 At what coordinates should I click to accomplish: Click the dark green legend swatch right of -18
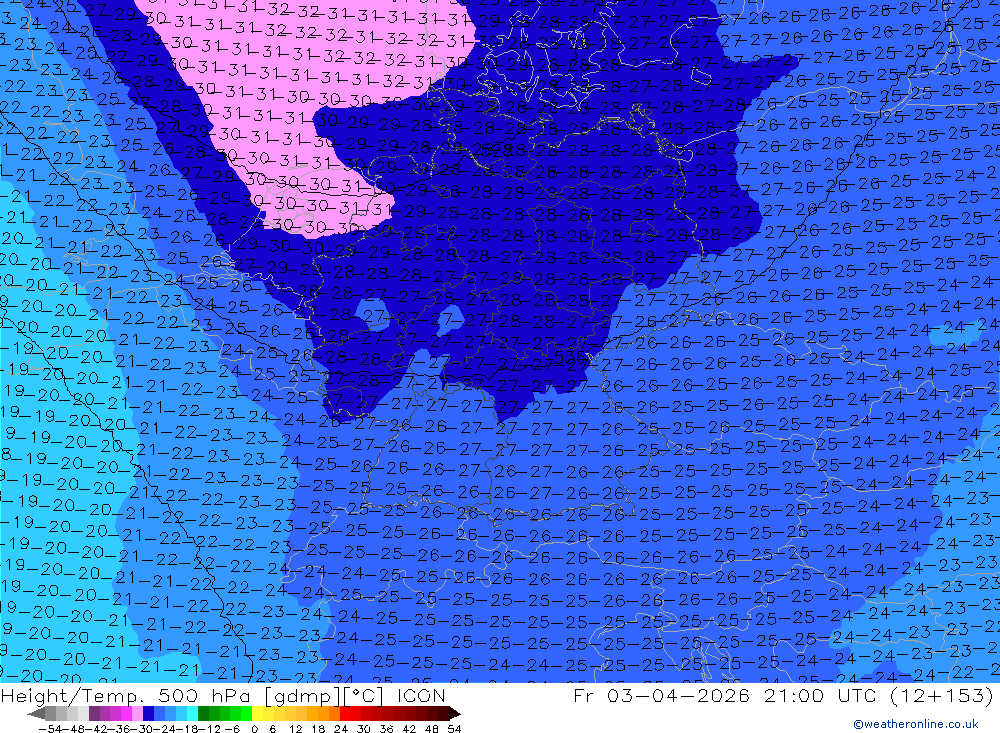[x=203, y=713]
